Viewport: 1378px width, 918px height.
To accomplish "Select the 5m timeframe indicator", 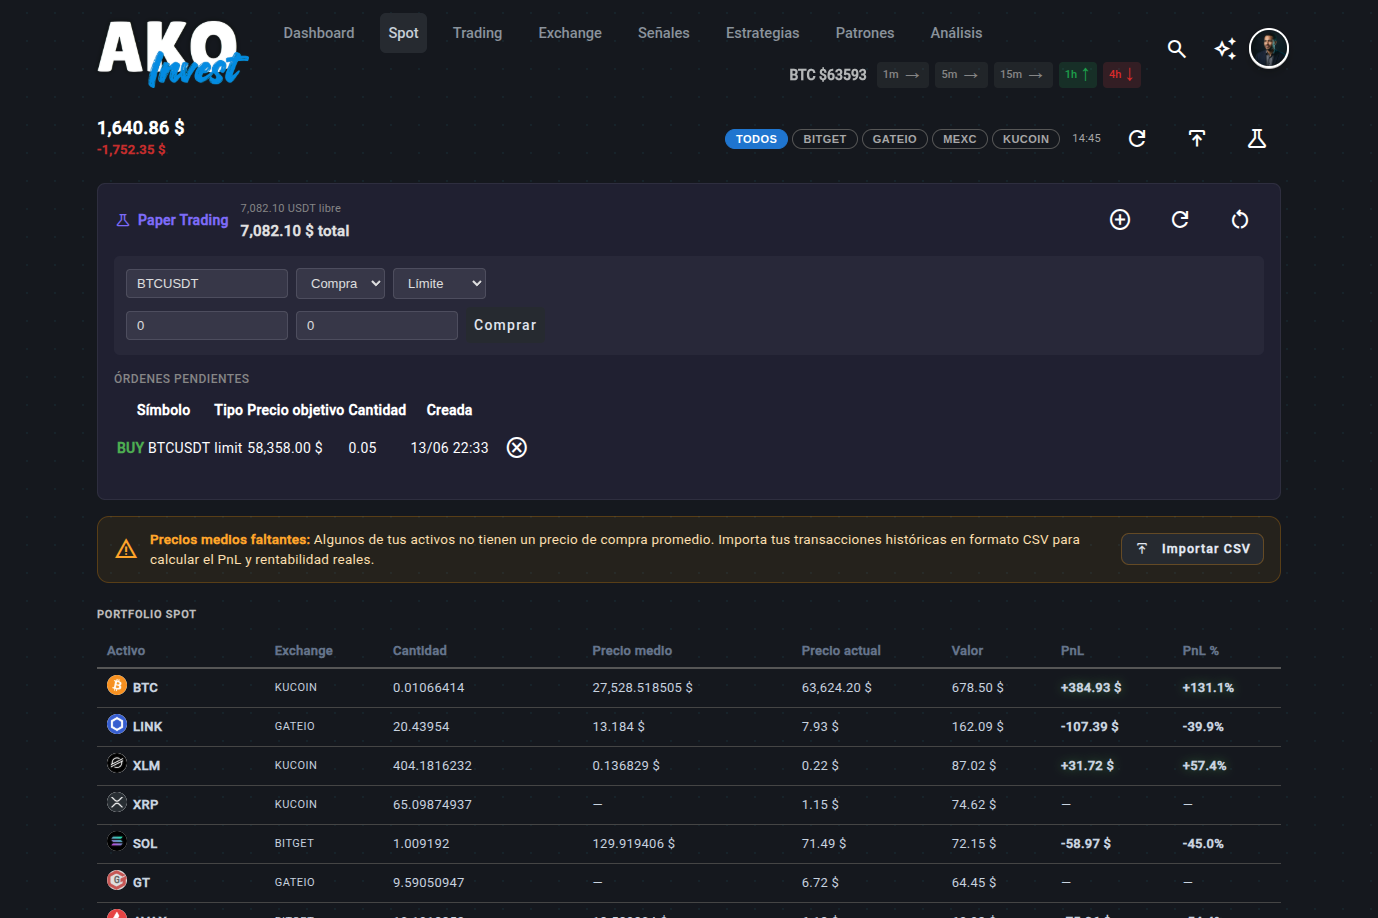I will [x=961, y=75].
